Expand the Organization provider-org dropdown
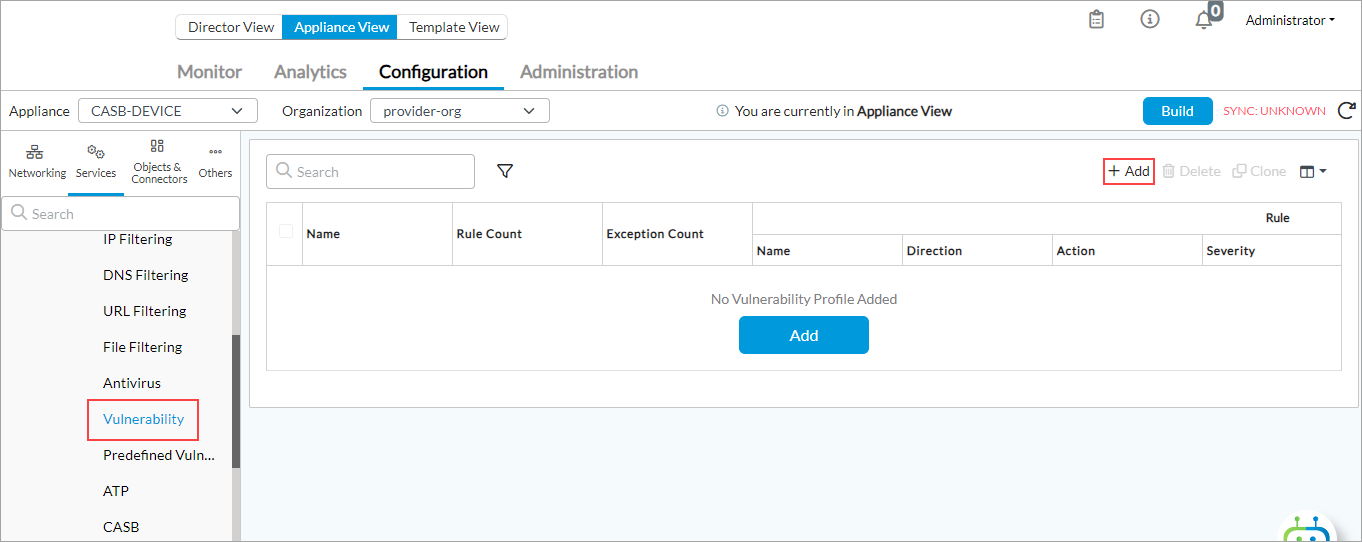The height and width of the screenshot is (542, 1362). [x=459, y=111]
